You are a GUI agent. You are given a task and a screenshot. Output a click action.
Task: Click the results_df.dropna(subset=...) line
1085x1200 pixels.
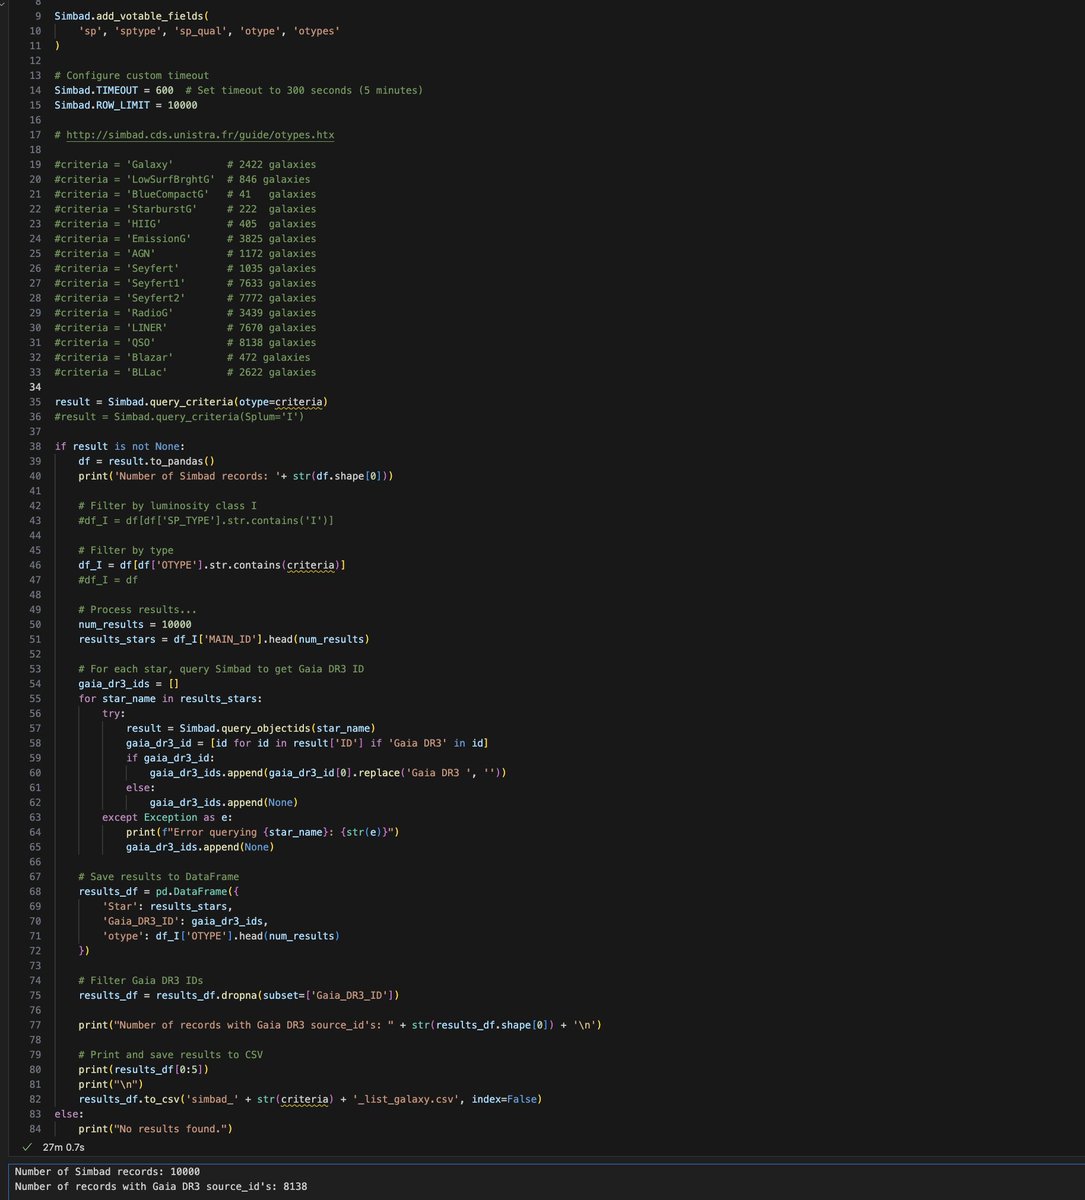point(239,995)
